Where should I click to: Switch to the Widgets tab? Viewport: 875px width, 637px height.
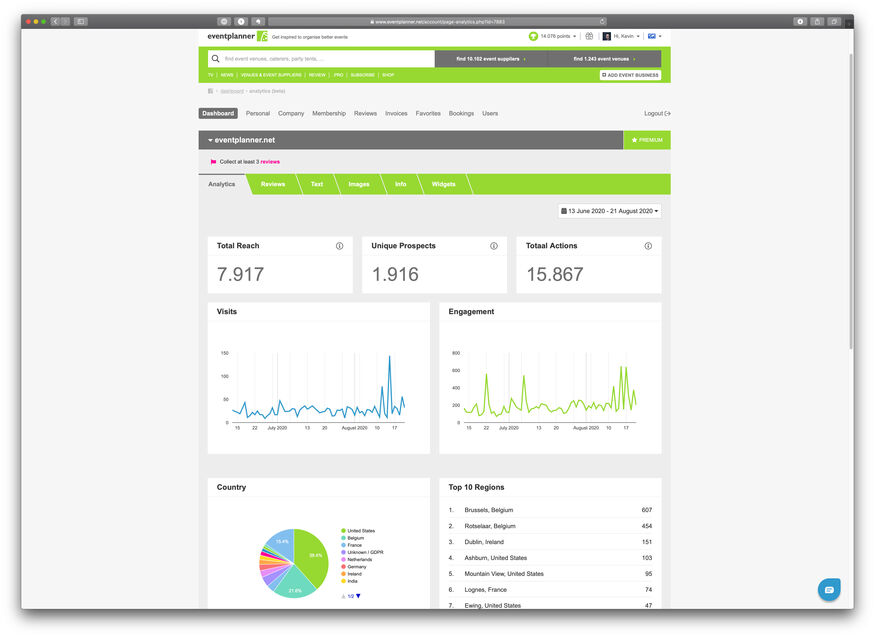[x=444, y=184]
